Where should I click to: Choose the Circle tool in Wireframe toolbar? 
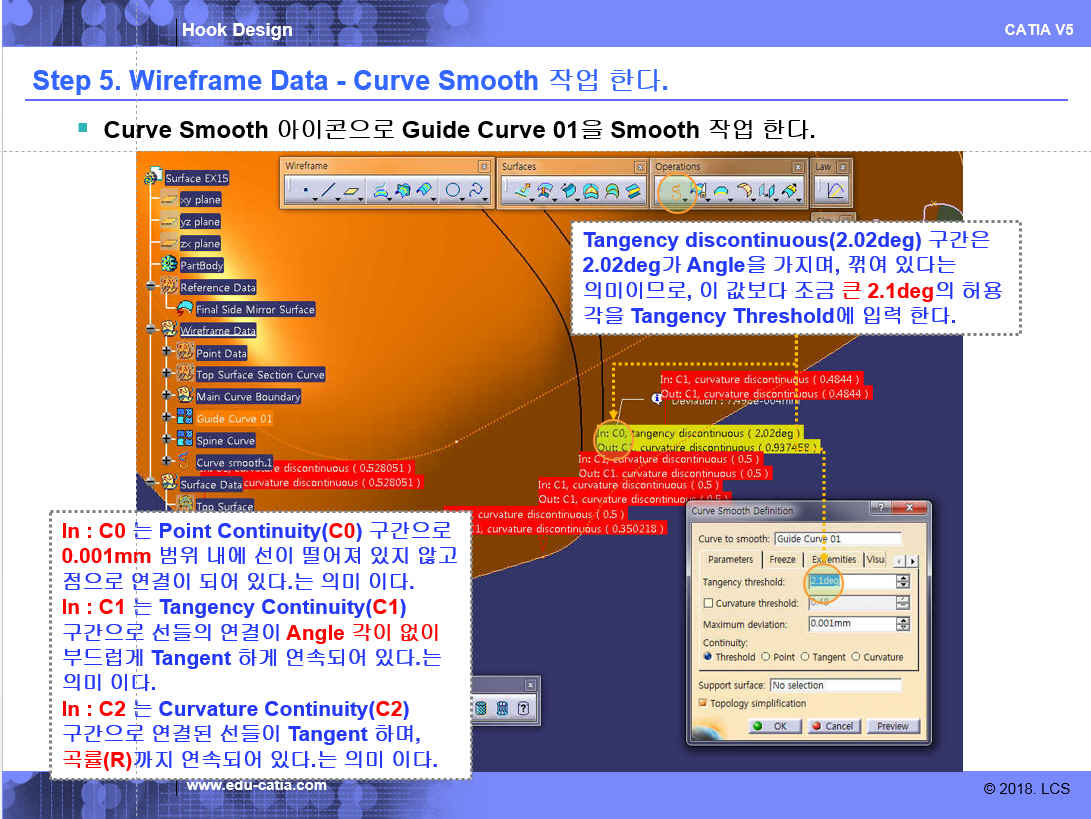(452, 190)
